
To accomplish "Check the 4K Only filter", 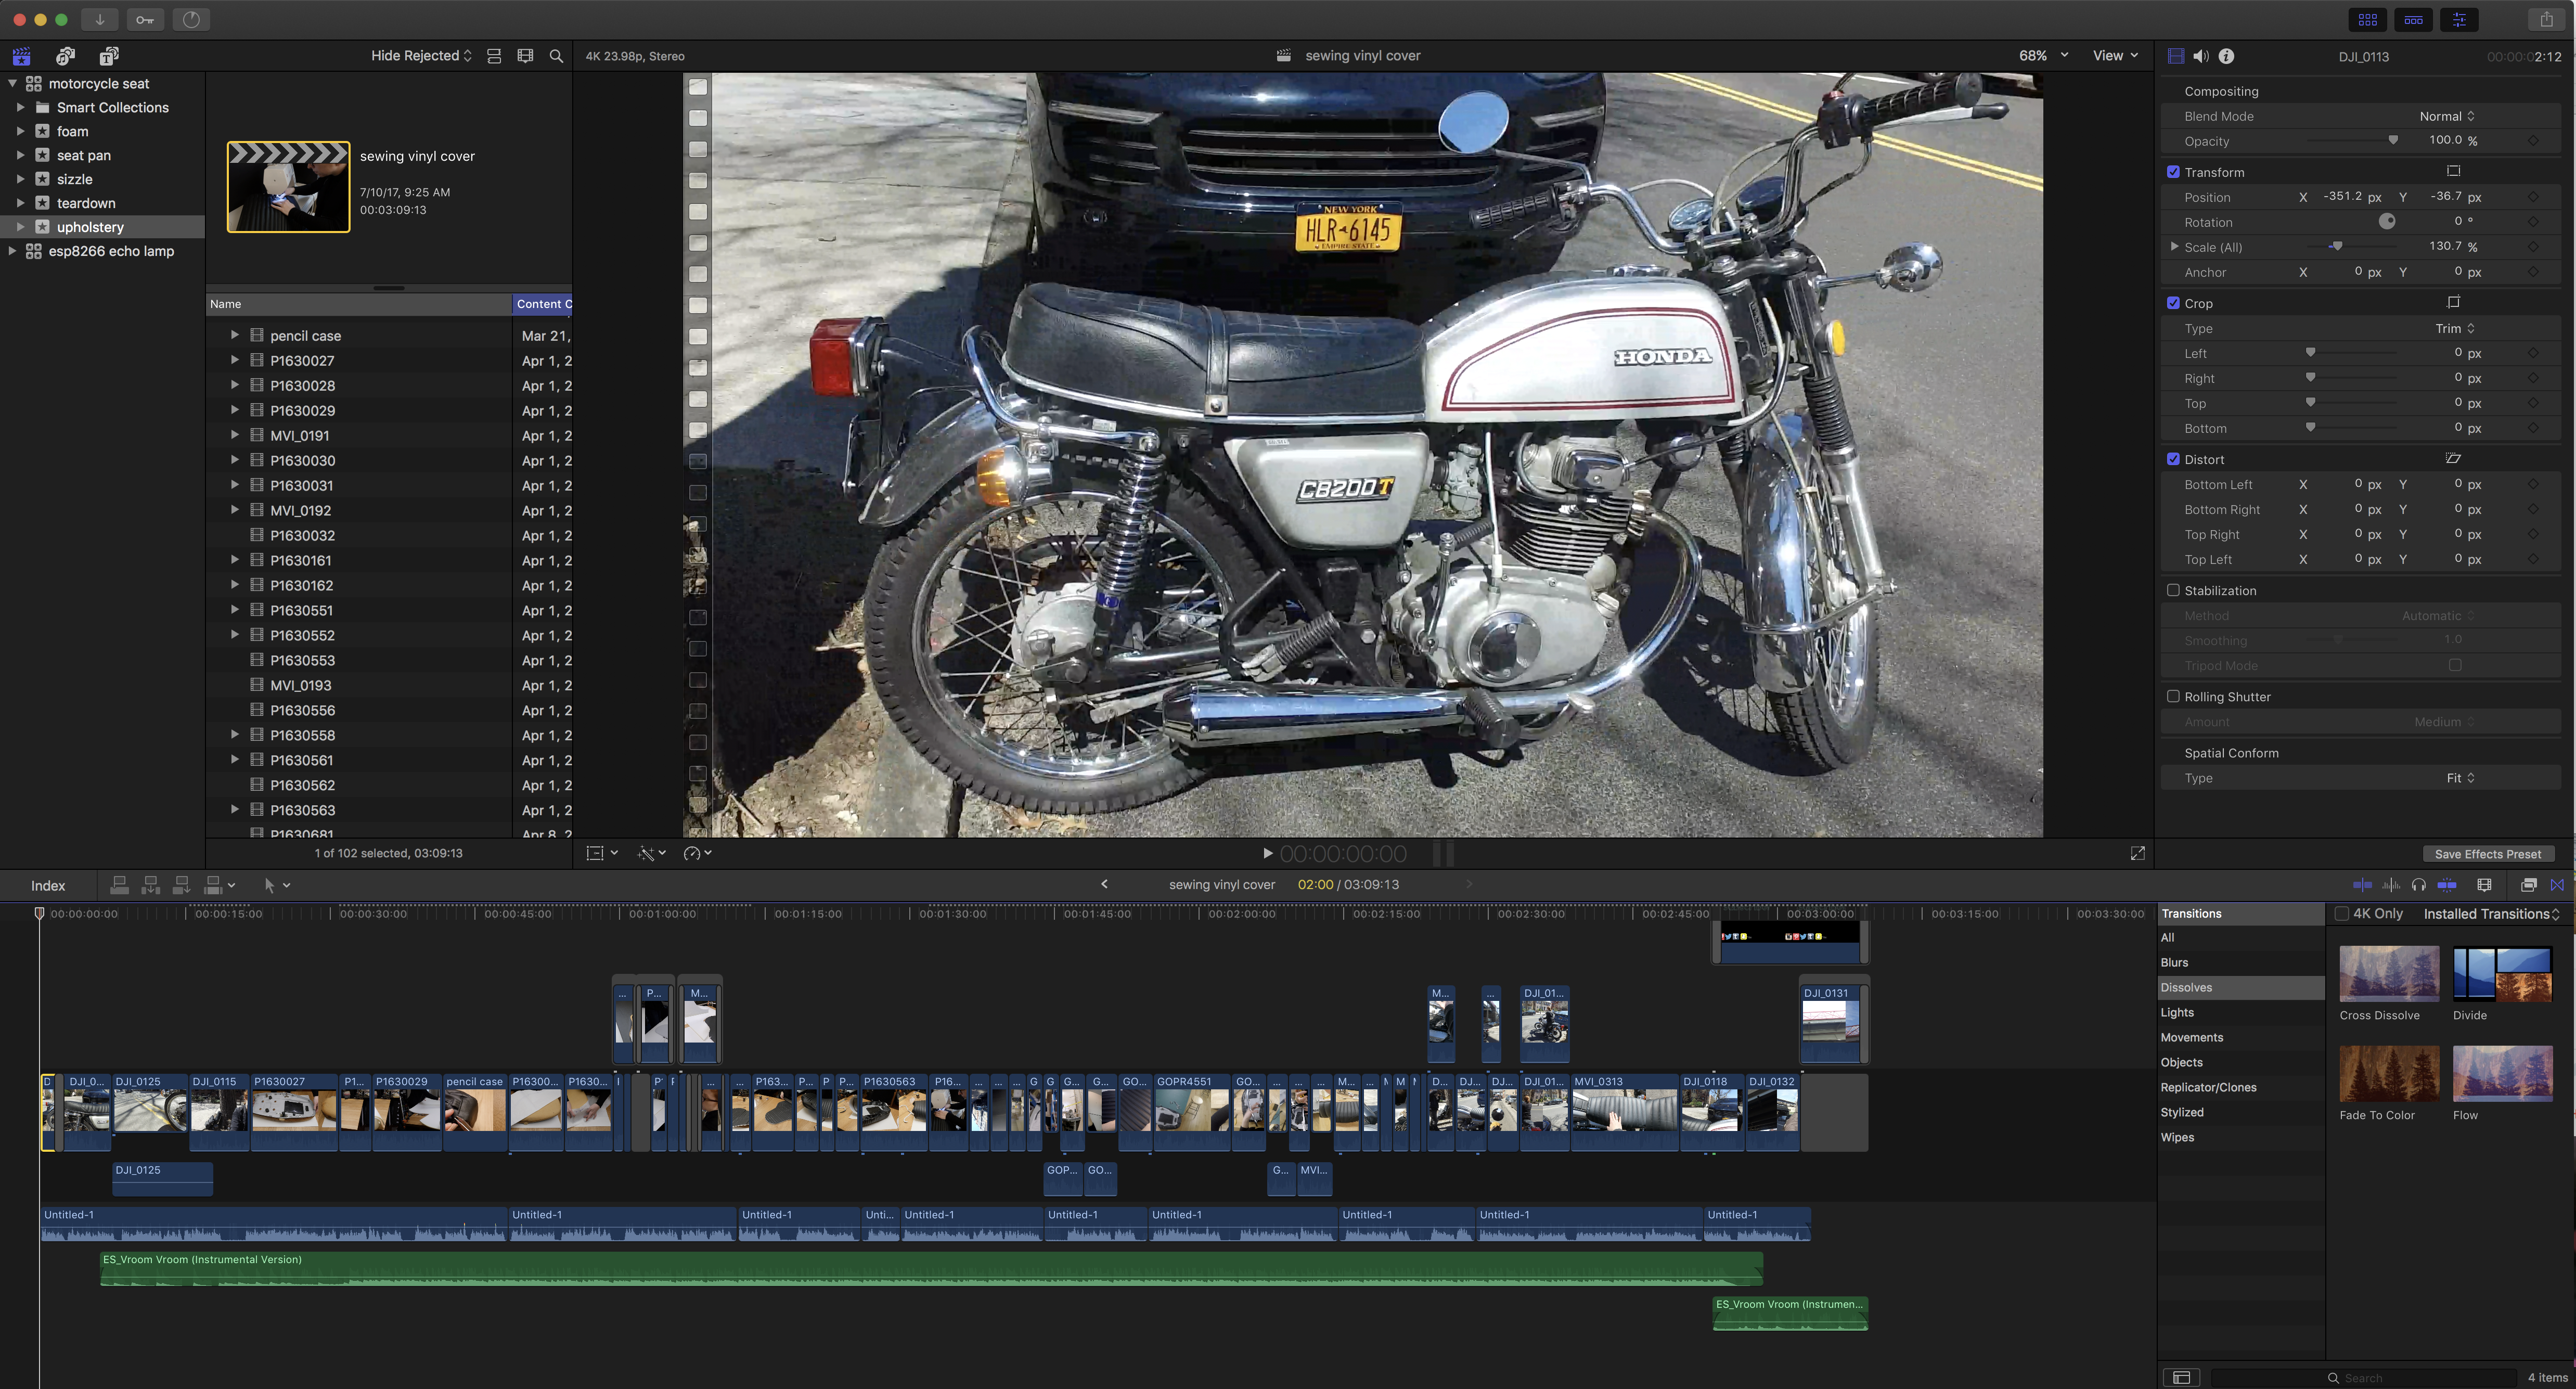I will pyautogui.click(x=2341, y=913).
